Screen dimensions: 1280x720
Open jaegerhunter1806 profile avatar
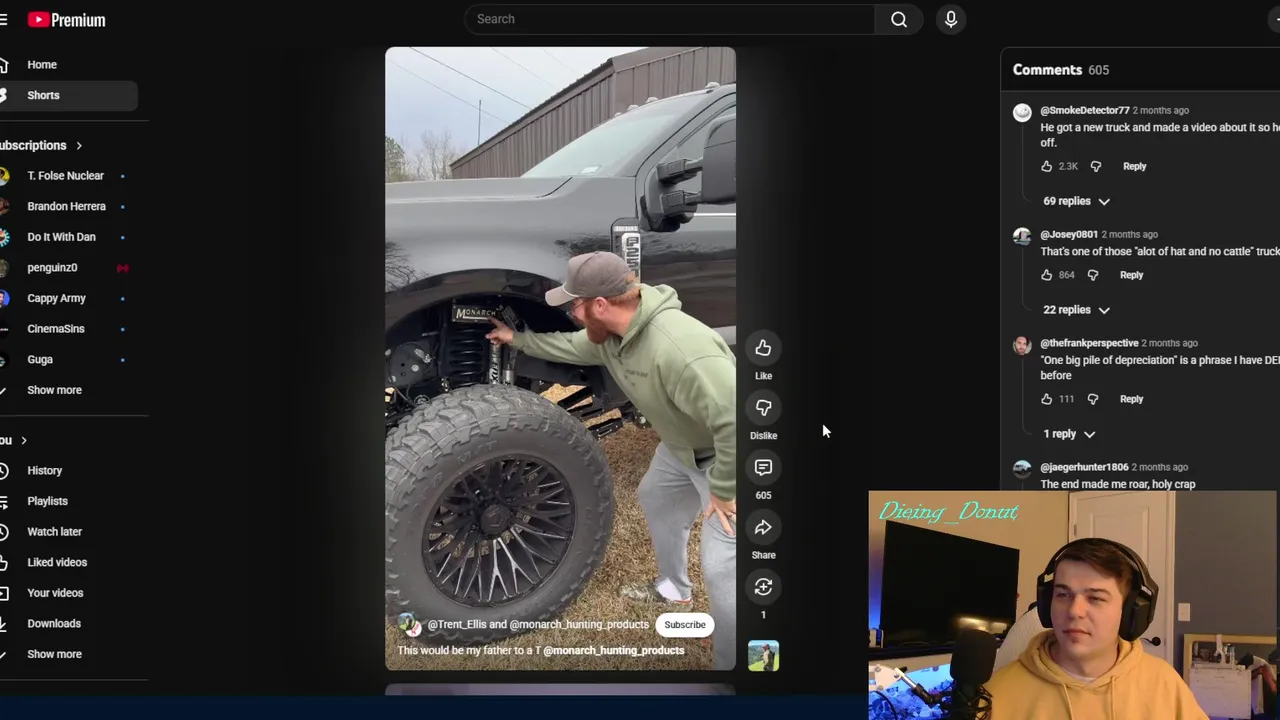(1022, 470)
